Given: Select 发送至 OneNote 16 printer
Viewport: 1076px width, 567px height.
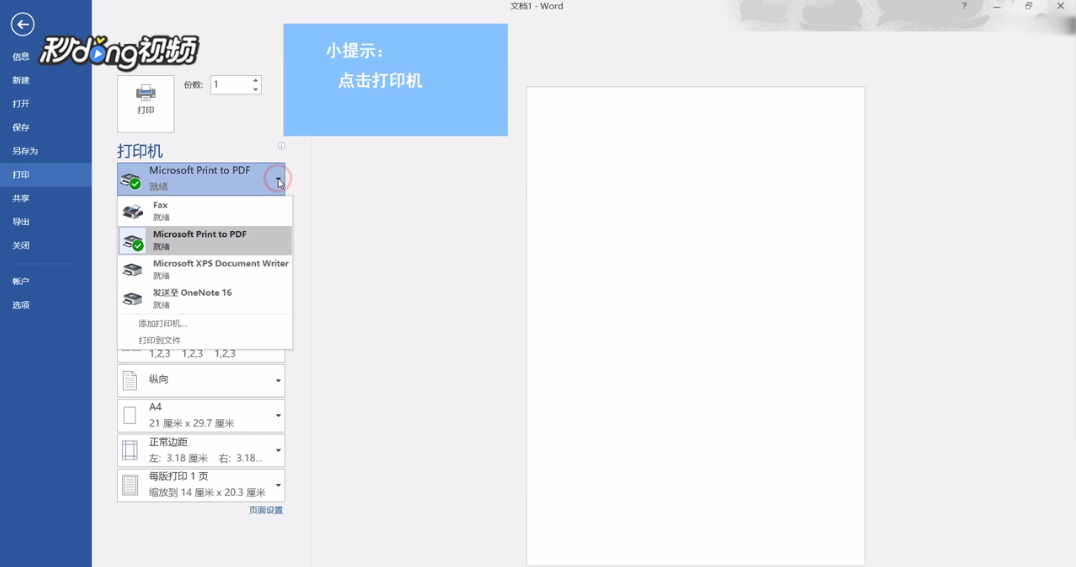Looking at the screenshot, I should point(205,299).
